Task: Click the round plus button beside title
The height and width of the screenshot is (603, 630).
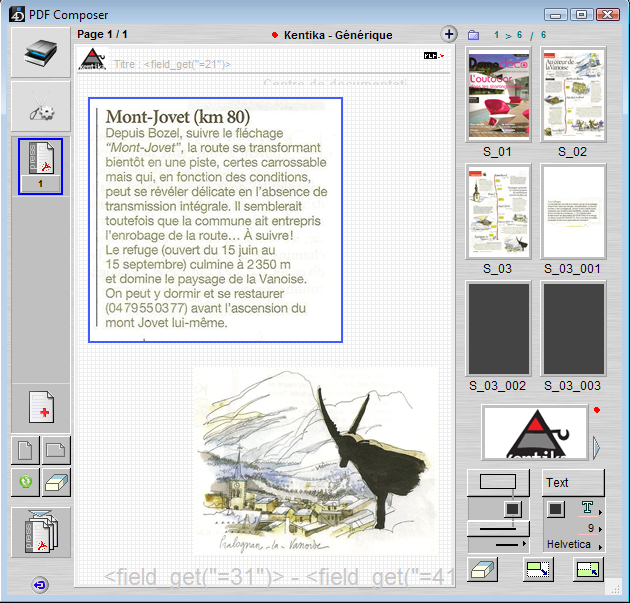Action: tap(449, 34)
